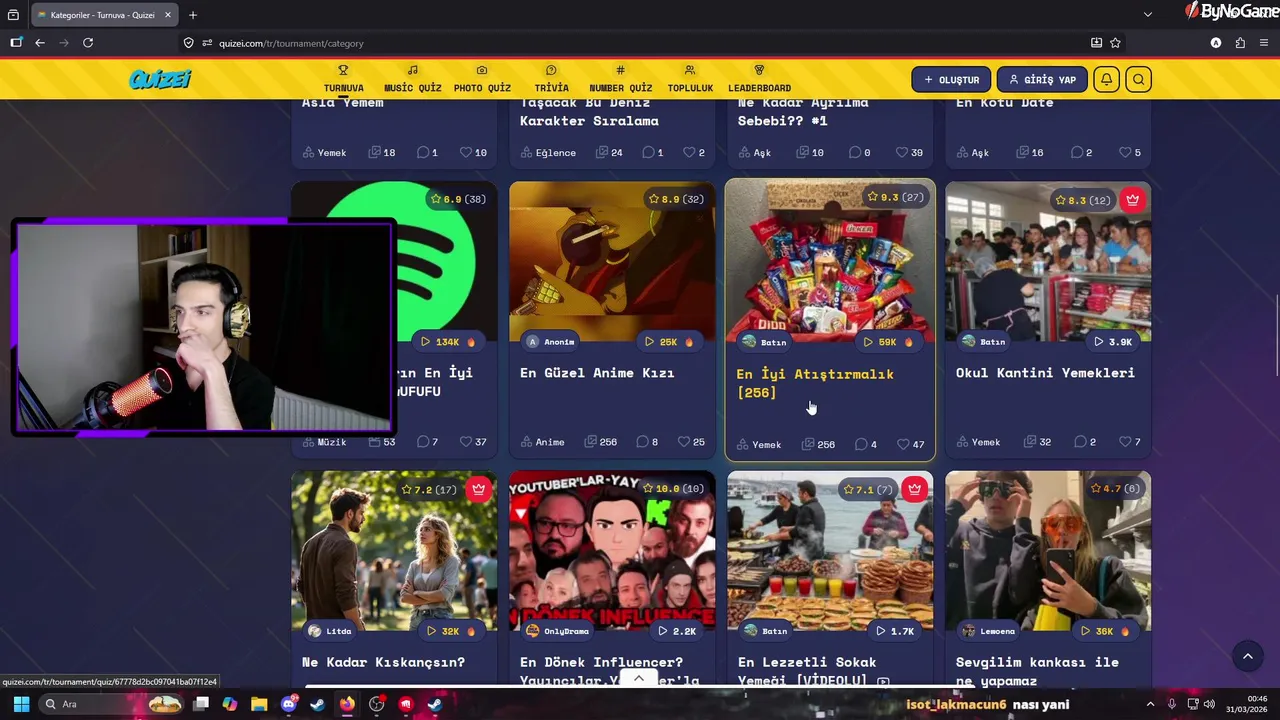Open the site search magnifier icon
Screen dimensions: 1280x720
pos(1138,80)
